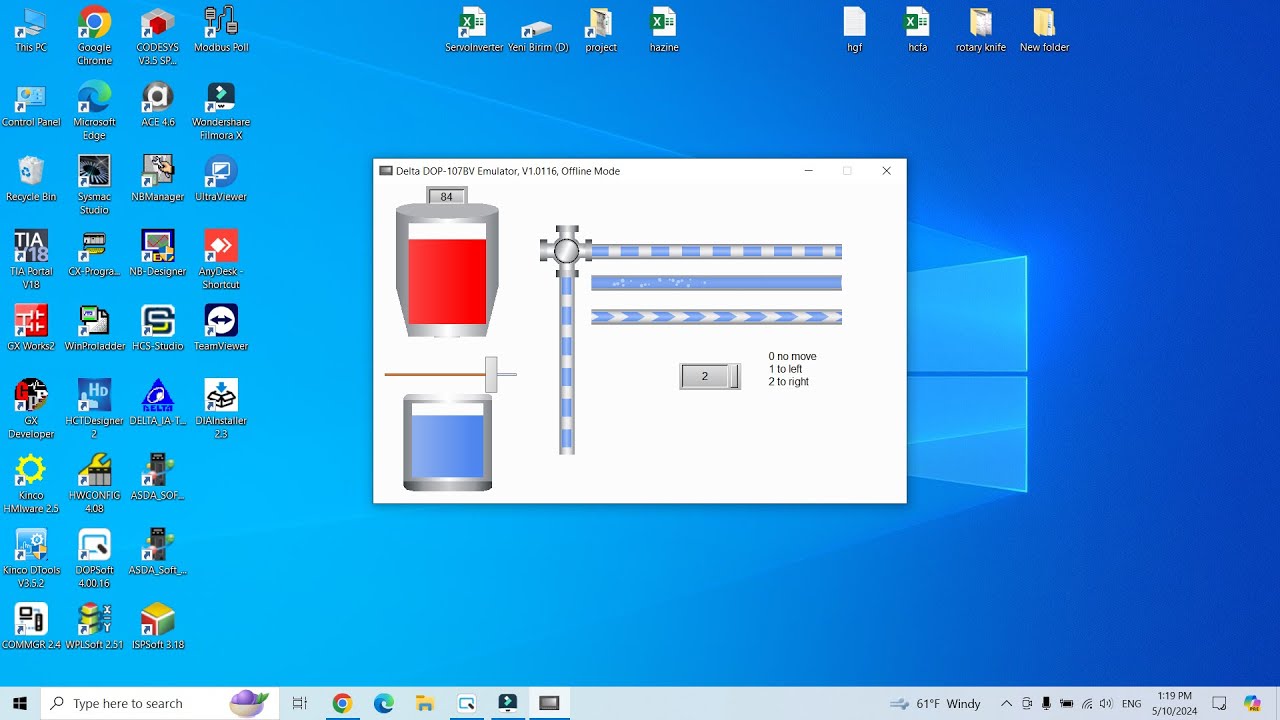This screenshot has width=1280, height=720.
Task: Click the slider handle above blue tank
Action: 491,374
